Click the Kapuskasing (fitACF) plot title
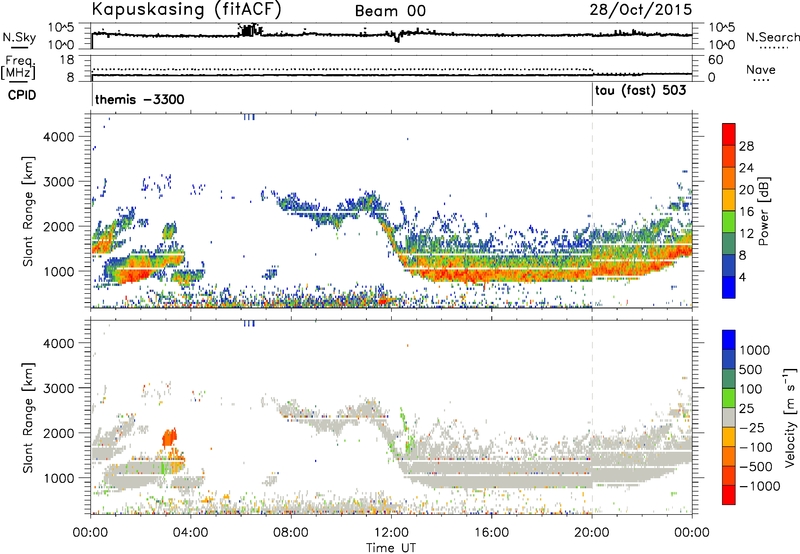The width and height of the screenshot is (800, 554). click(x=186, y=10)
